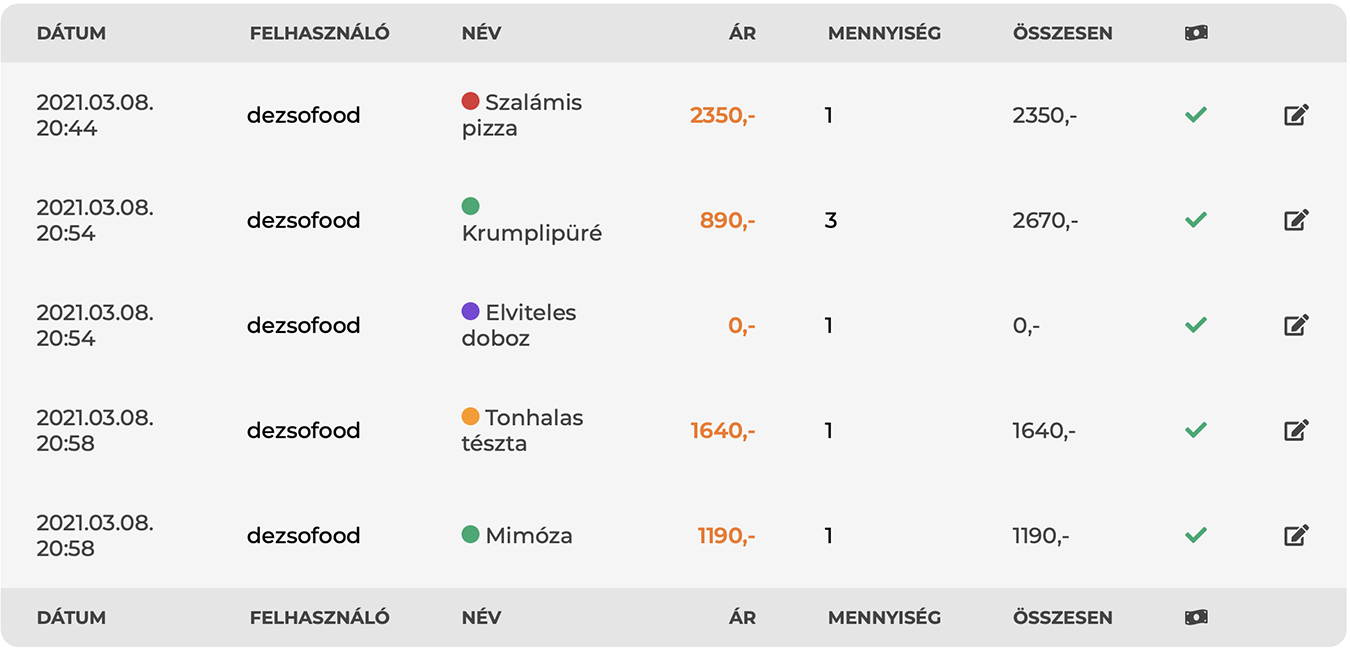Image resolution: width=1350 pixels, height=648 pixels.
Task: Edit the Elviteles doboz order entry
Action: (1296, 325)
